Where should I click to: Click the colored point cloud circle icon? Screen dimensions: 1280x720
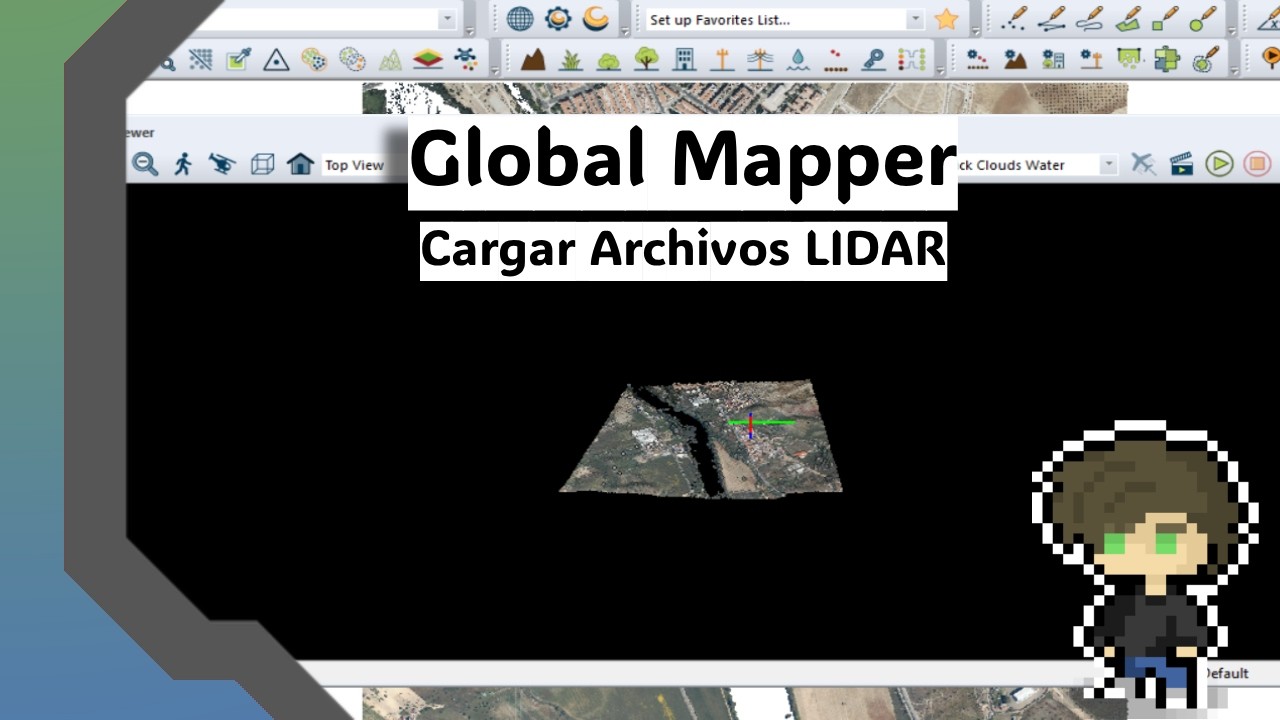314,59
